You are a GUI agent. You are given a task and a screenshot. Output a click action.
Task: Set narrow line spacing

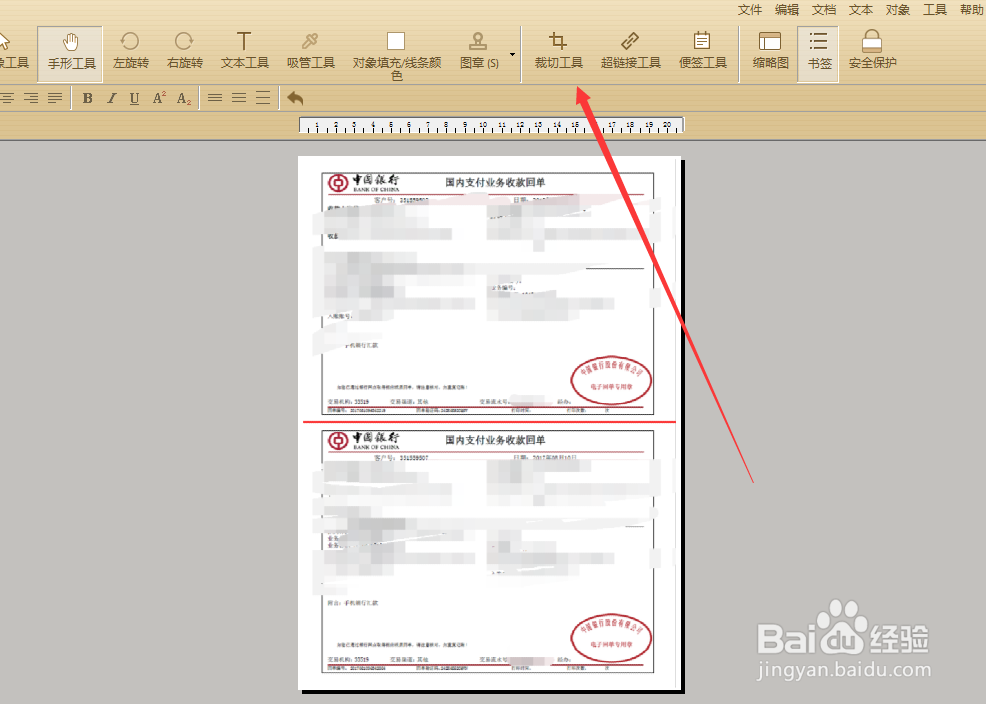pos(215,98)
